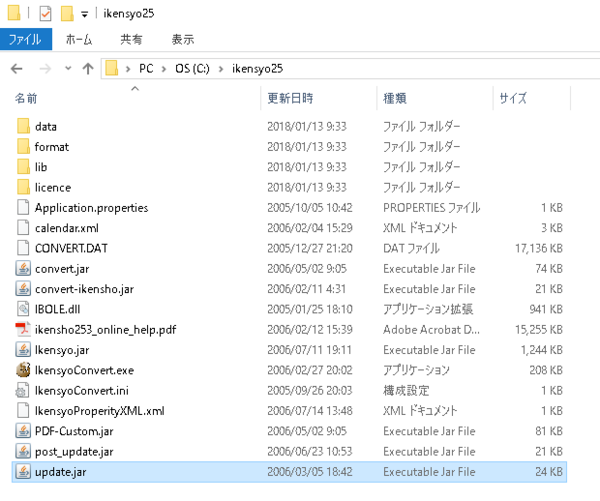The height and width of the screenshot is (501, 600).
Task: Click the Properties checkmark icon in title bar
Action: coord(45,14)
